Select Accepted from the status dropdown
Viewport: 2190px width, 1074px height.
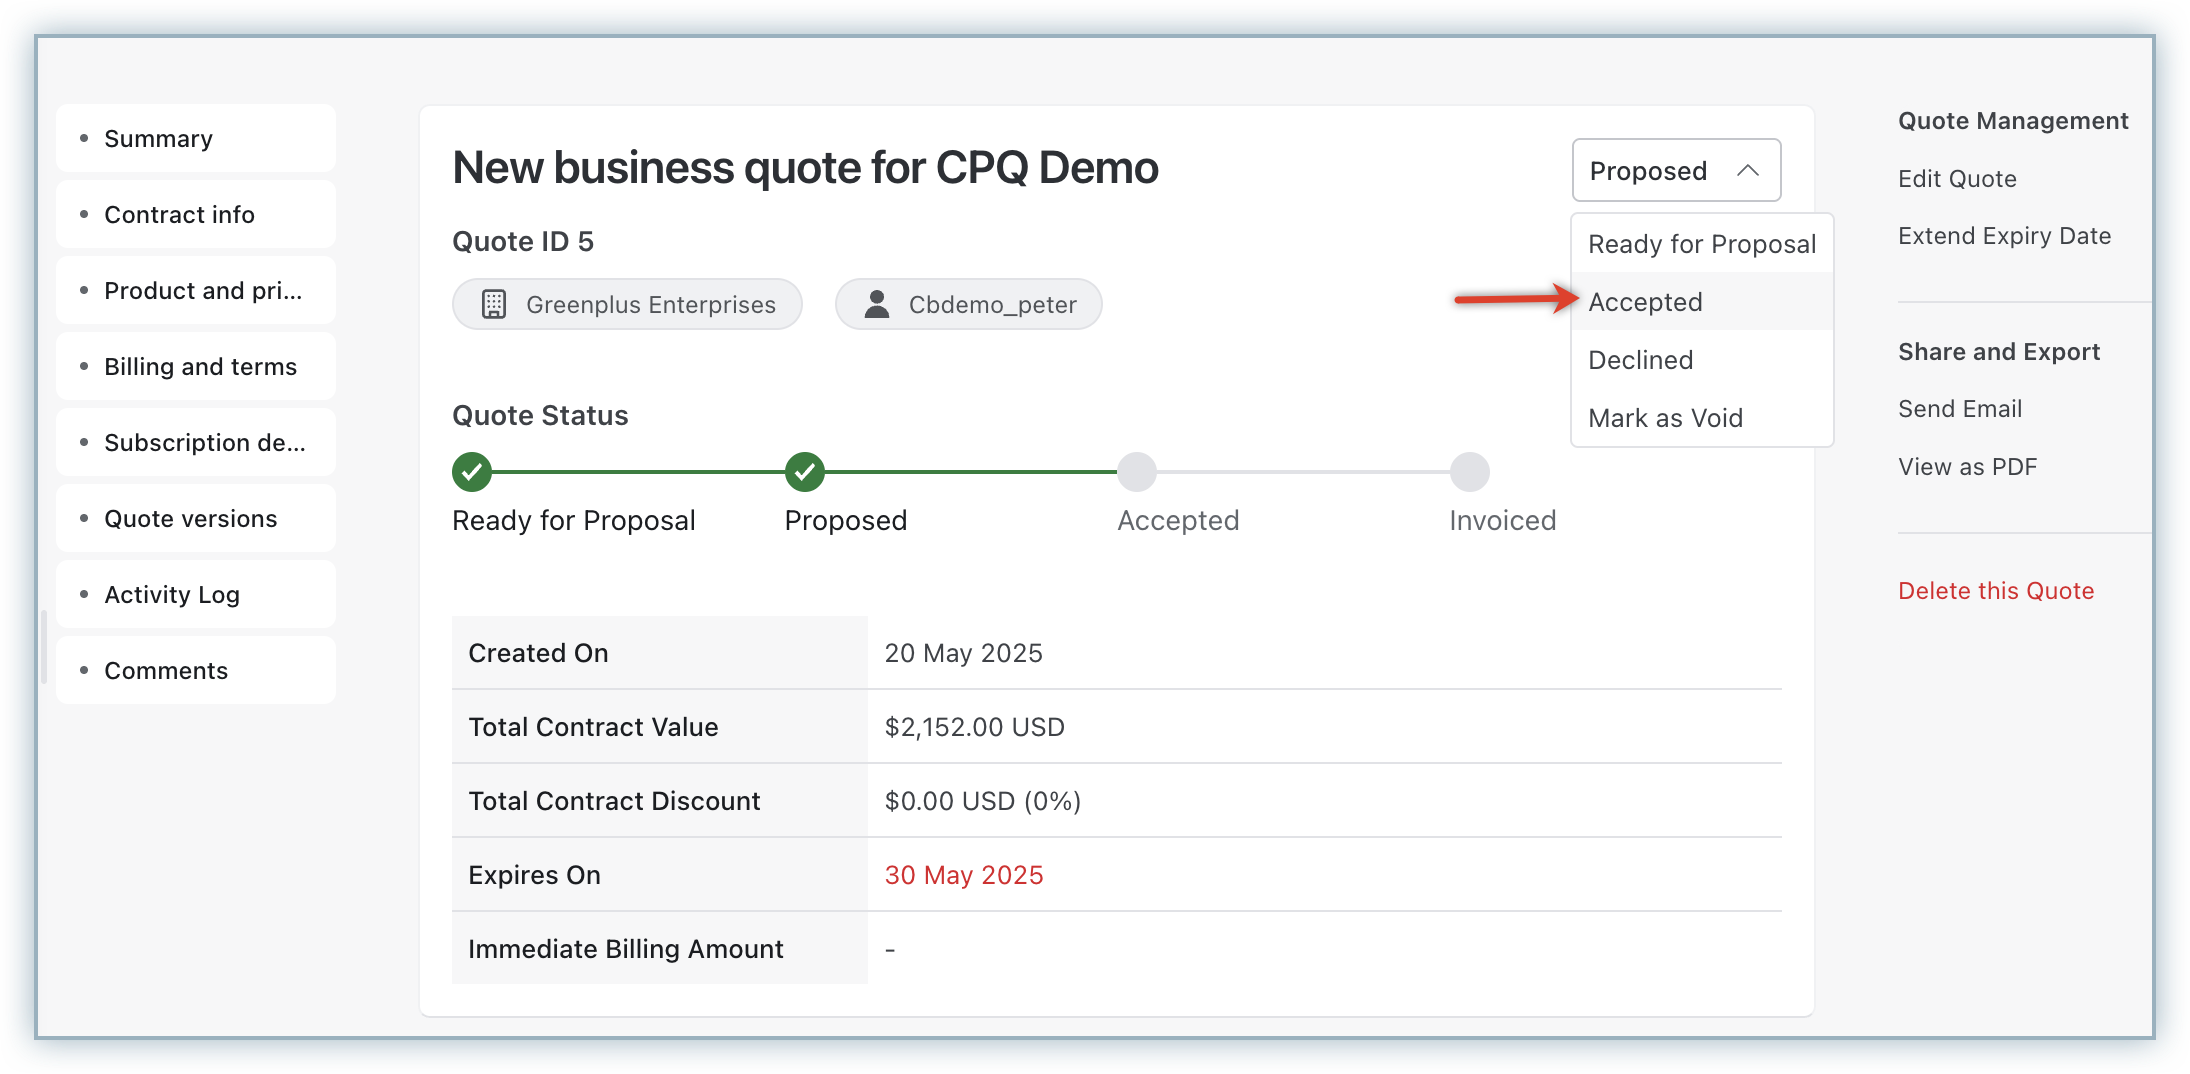1645,302
